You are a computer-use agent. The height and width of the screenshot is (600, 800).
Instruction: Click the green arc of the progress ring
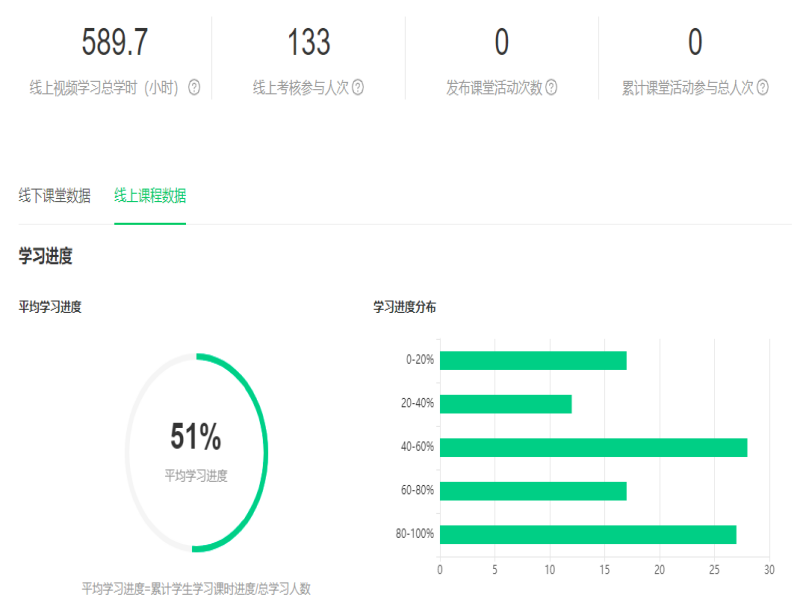(x=267, y=450)
